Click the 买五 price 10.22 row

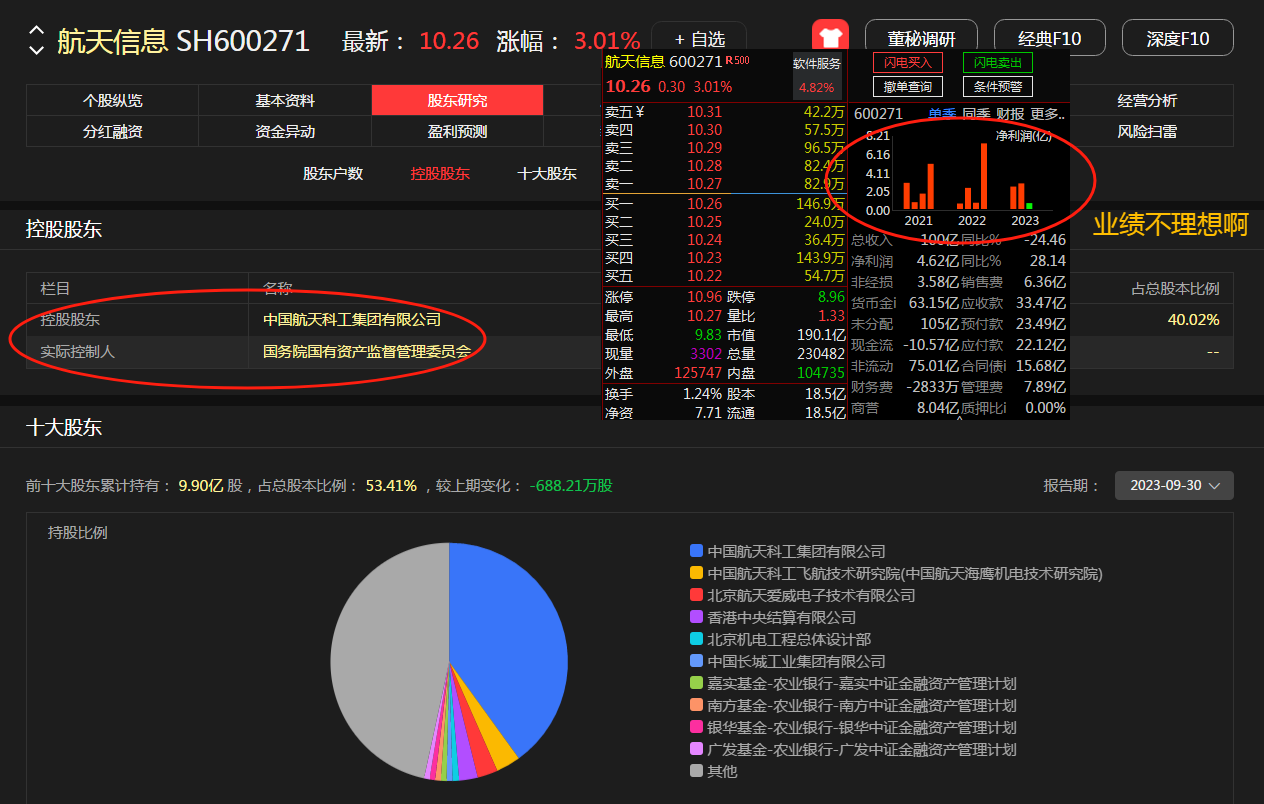pyautogui.click(x=725, y=275)
